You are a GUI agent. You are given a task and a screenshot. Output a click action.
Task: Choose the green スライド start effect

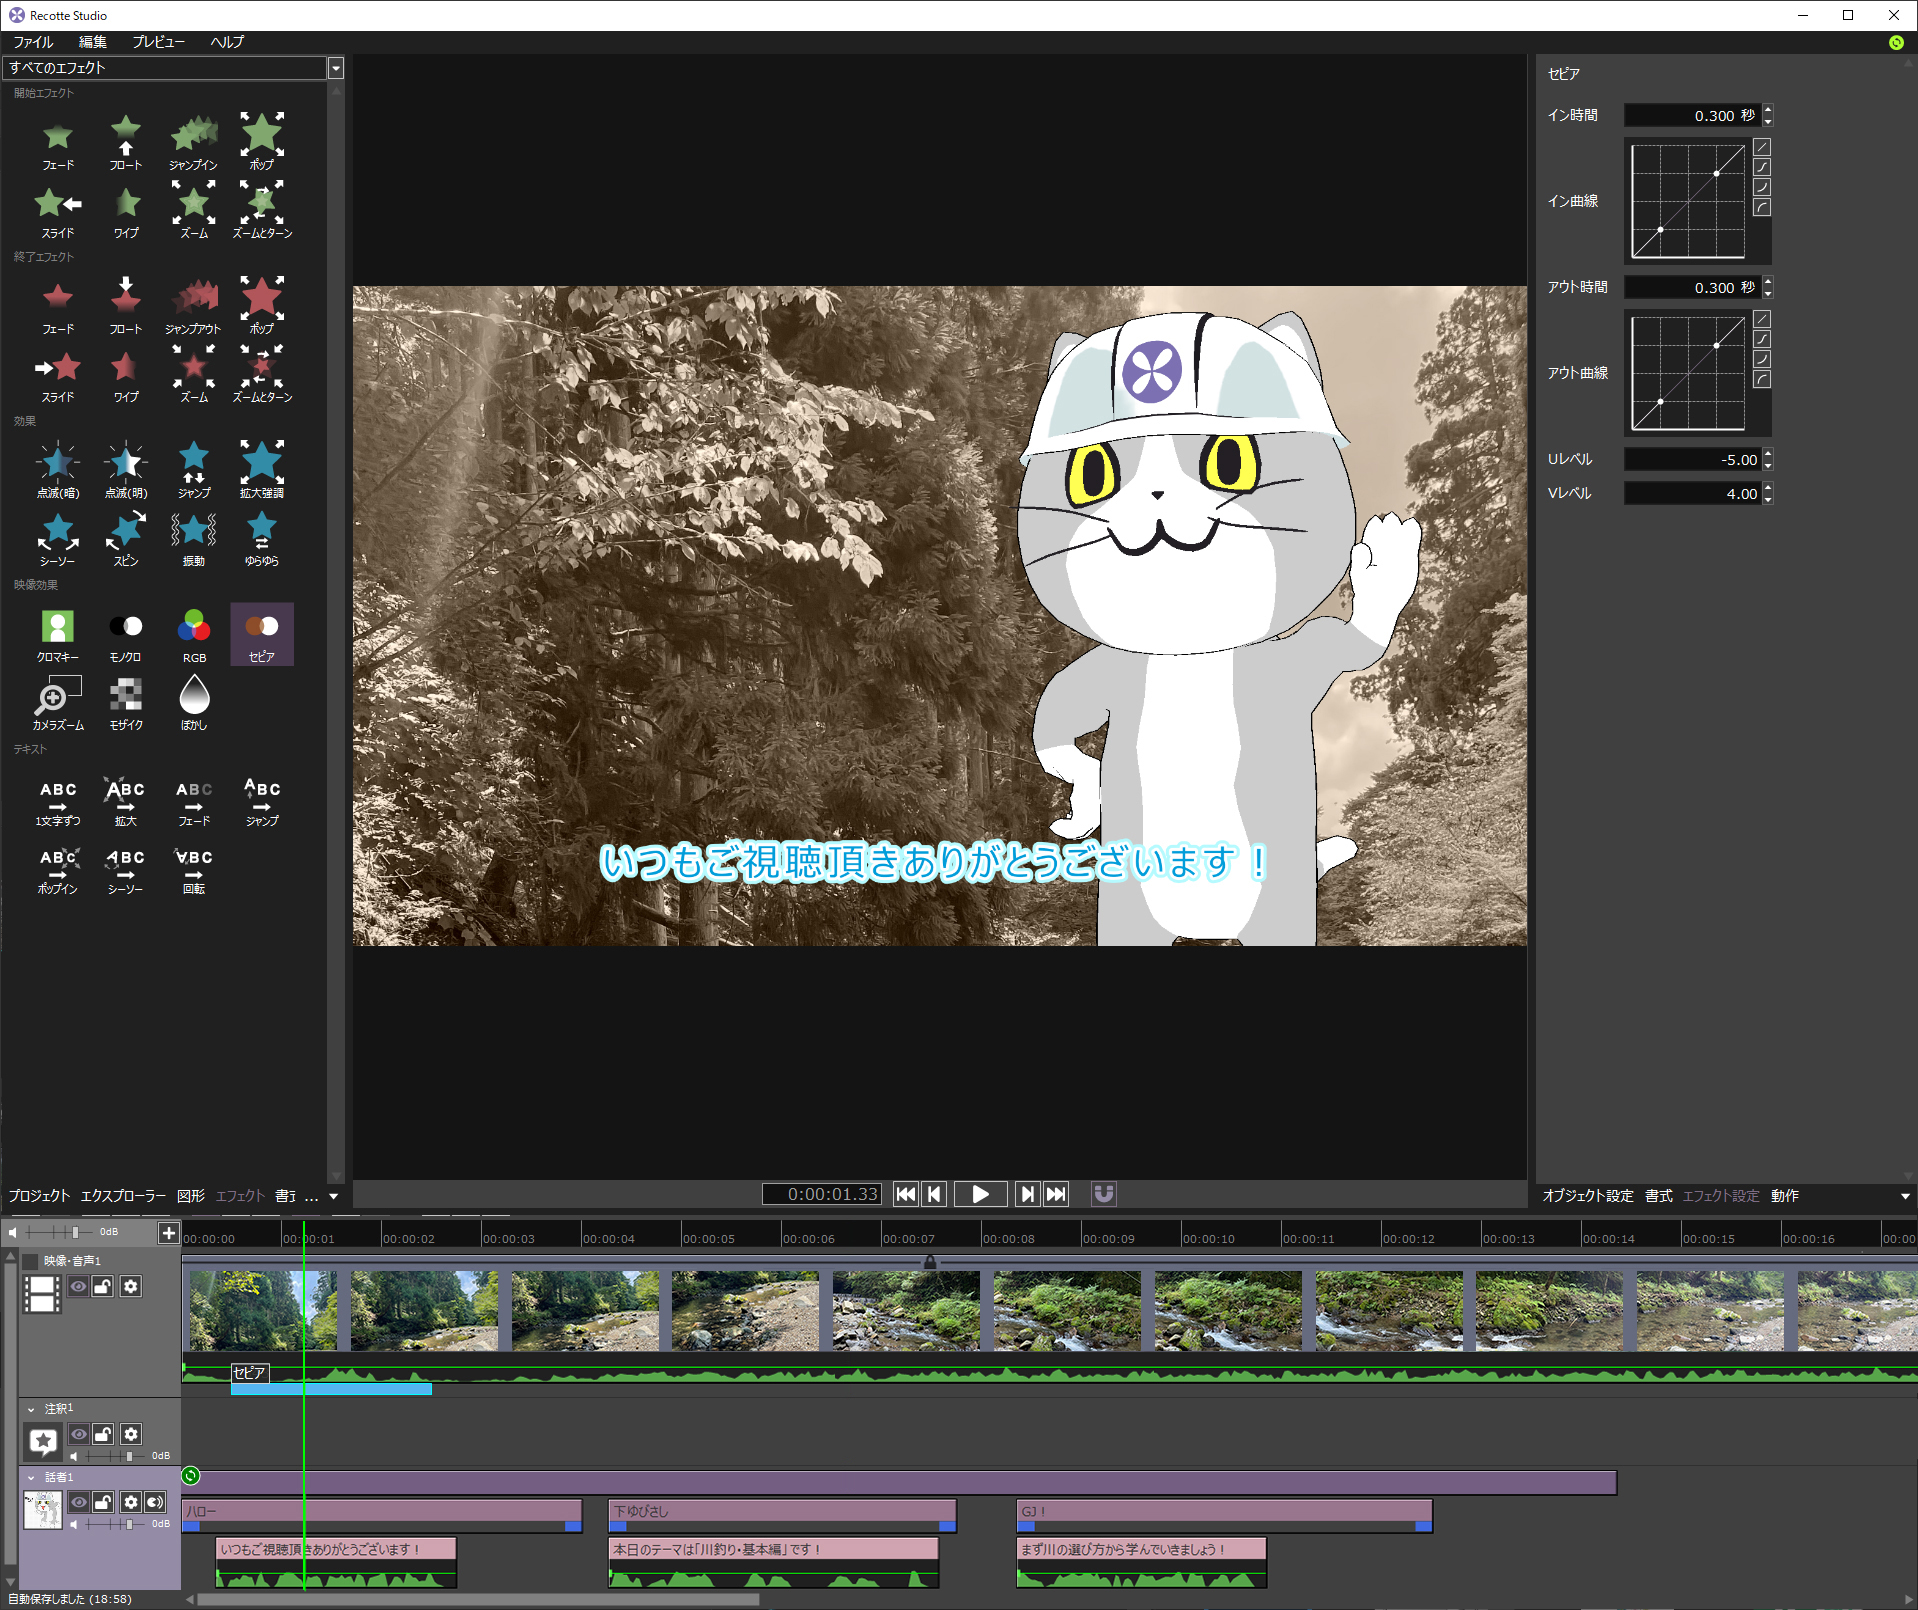tap(58, 212)
